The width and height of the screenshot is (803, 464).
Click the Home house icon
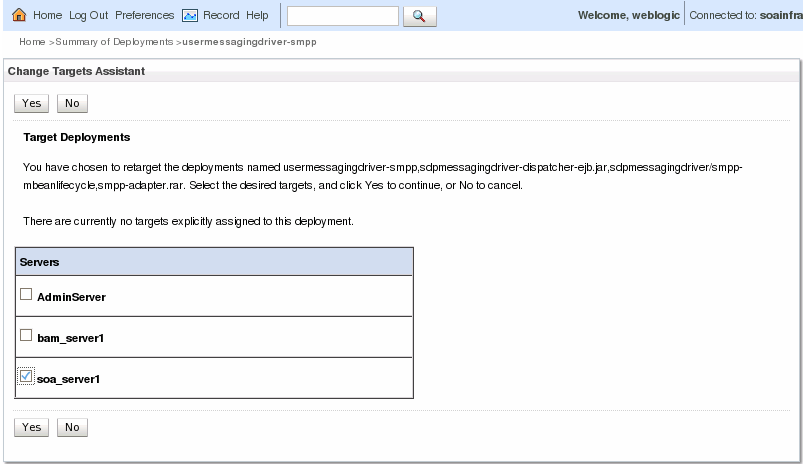[19, 15]
